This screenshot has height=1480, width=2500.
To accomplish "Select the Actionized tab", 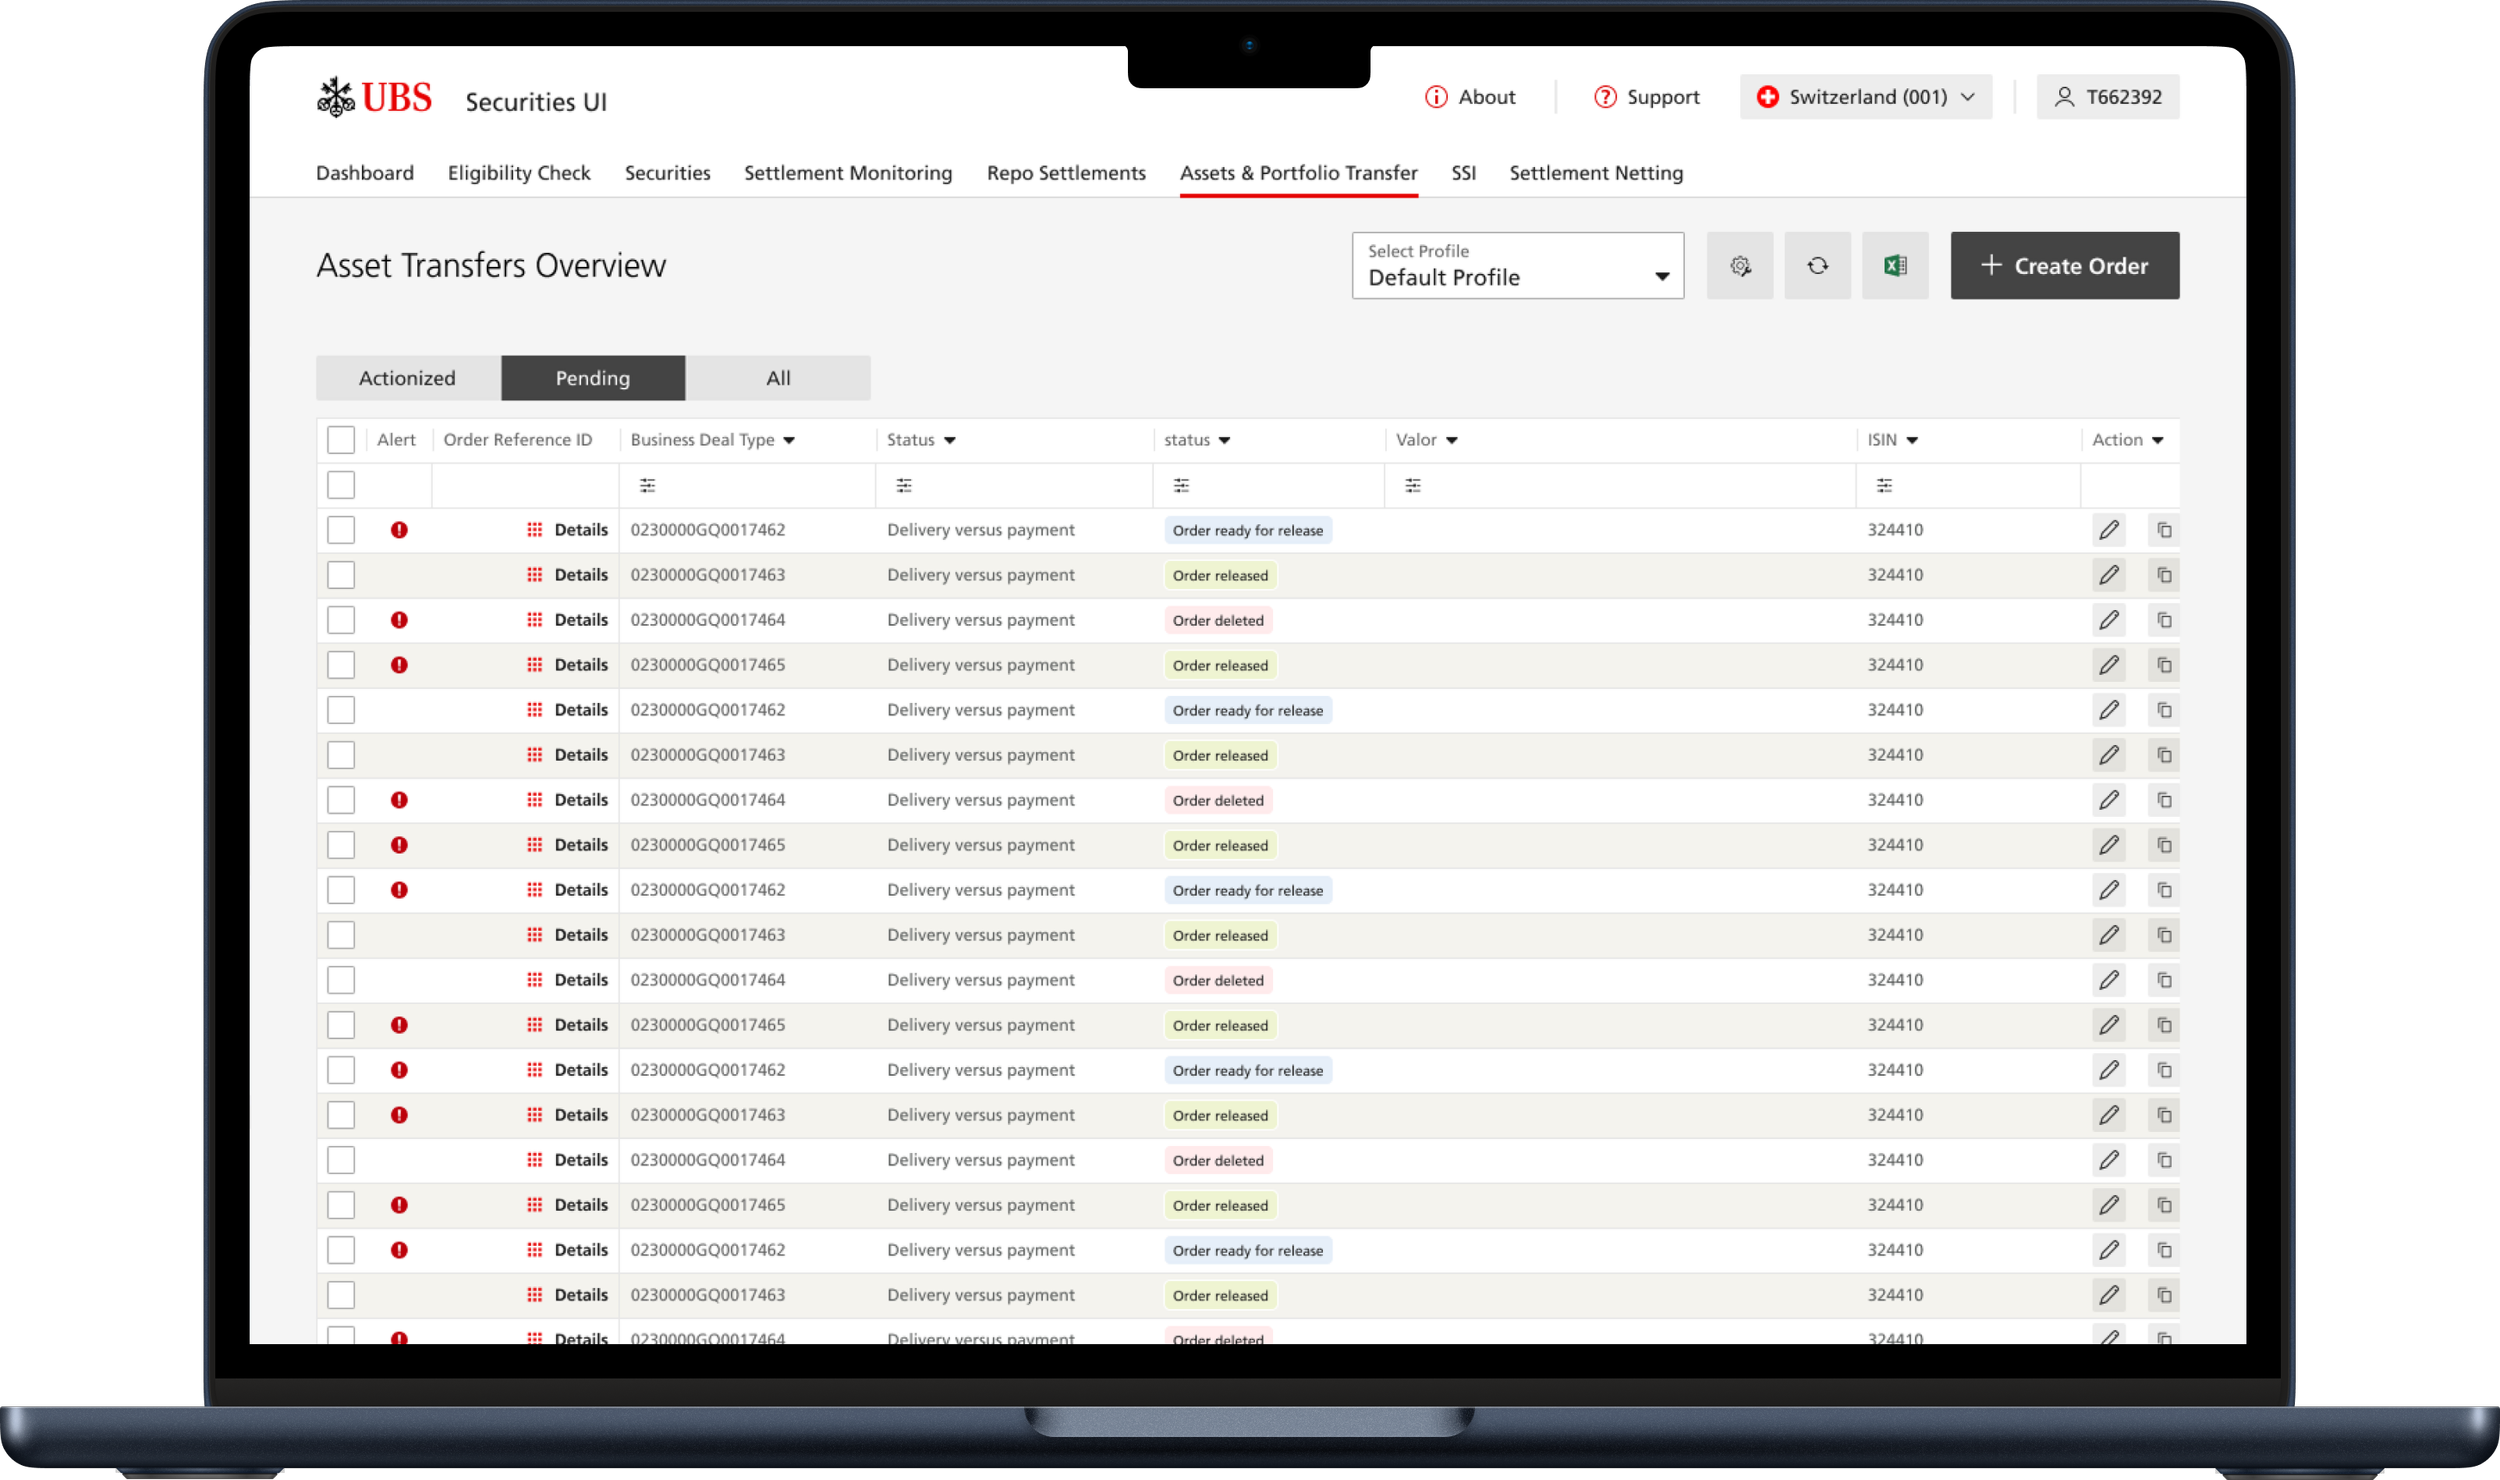I will [407, 378].
